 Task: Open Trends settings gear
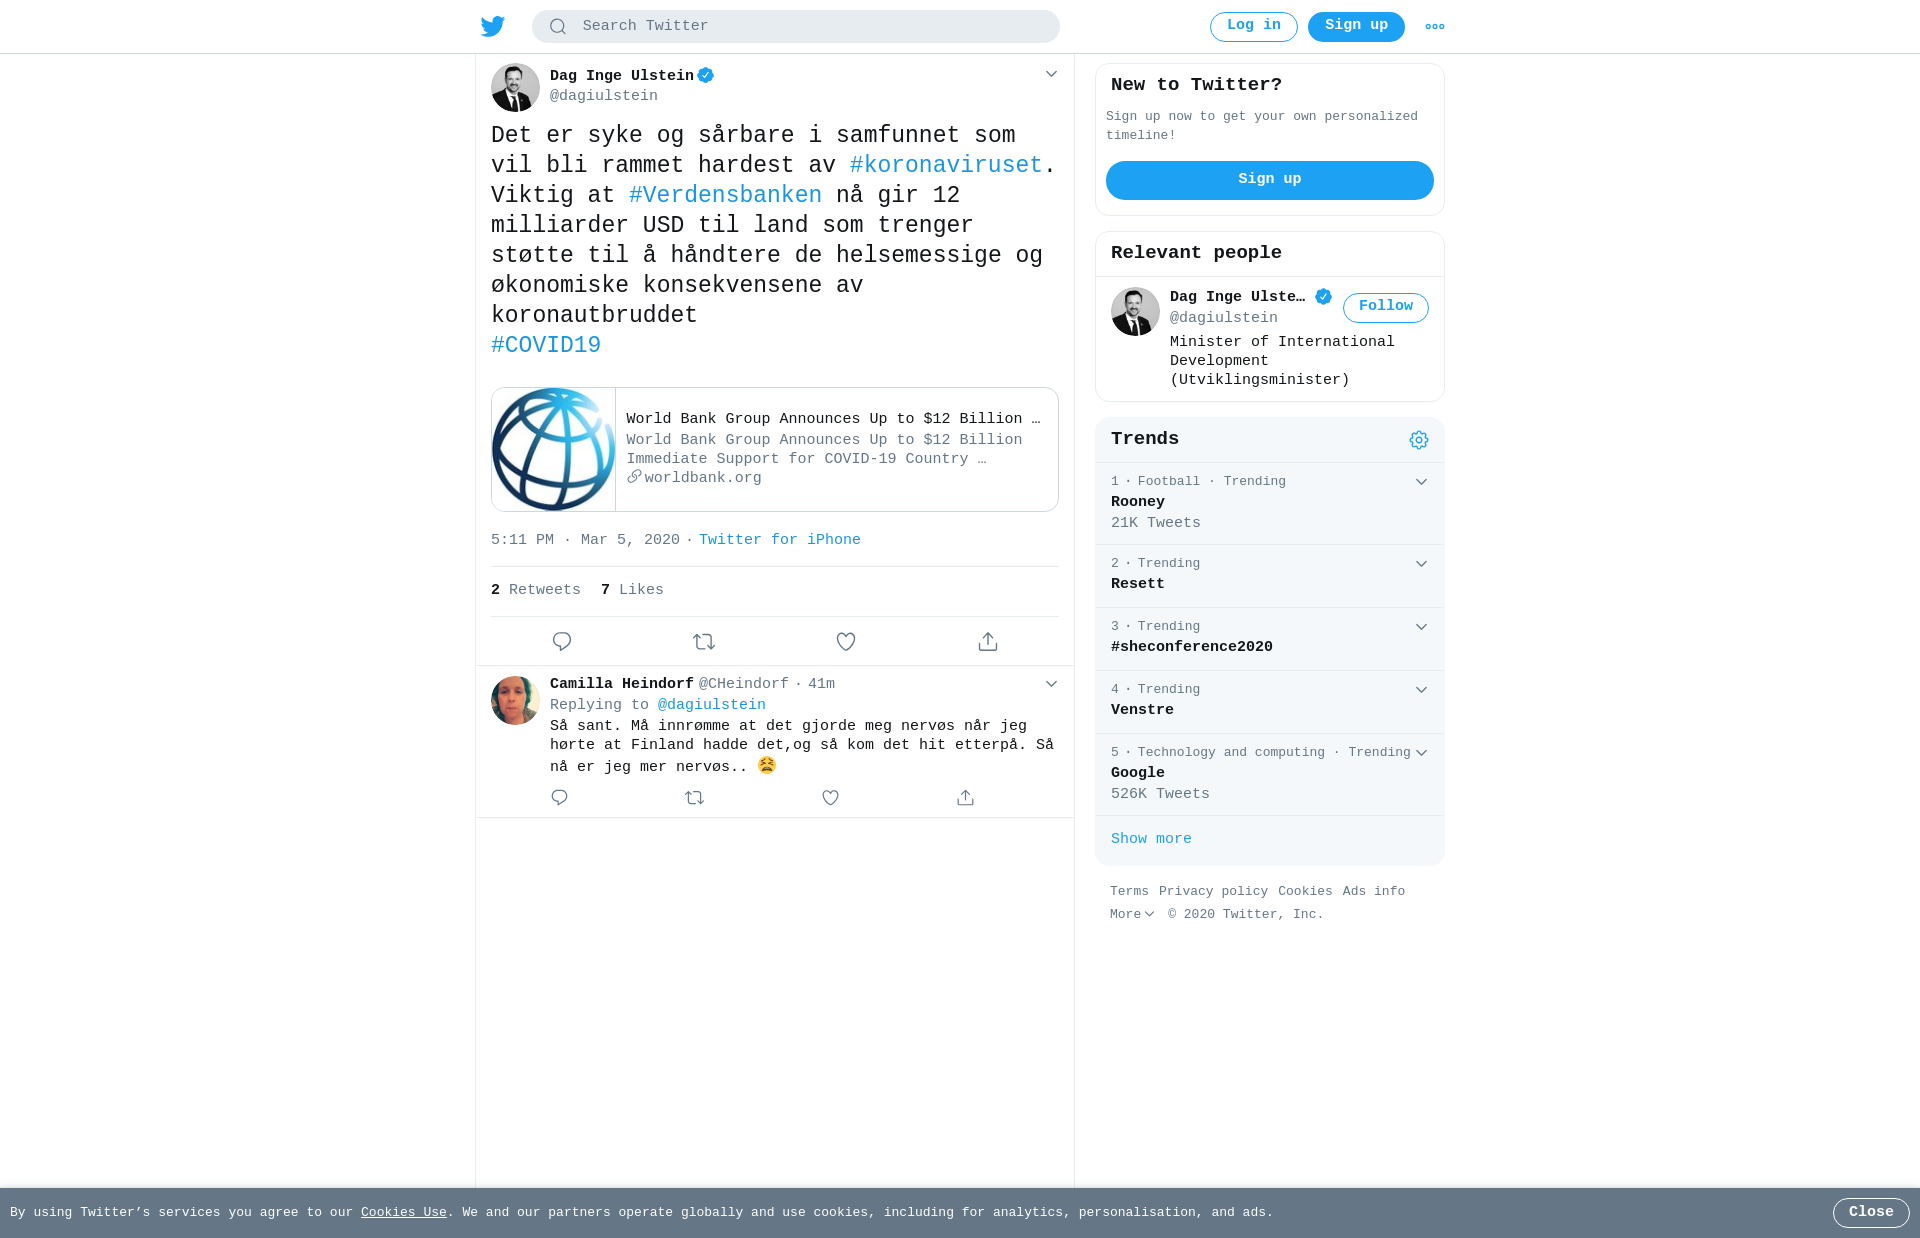(1419, 440)
